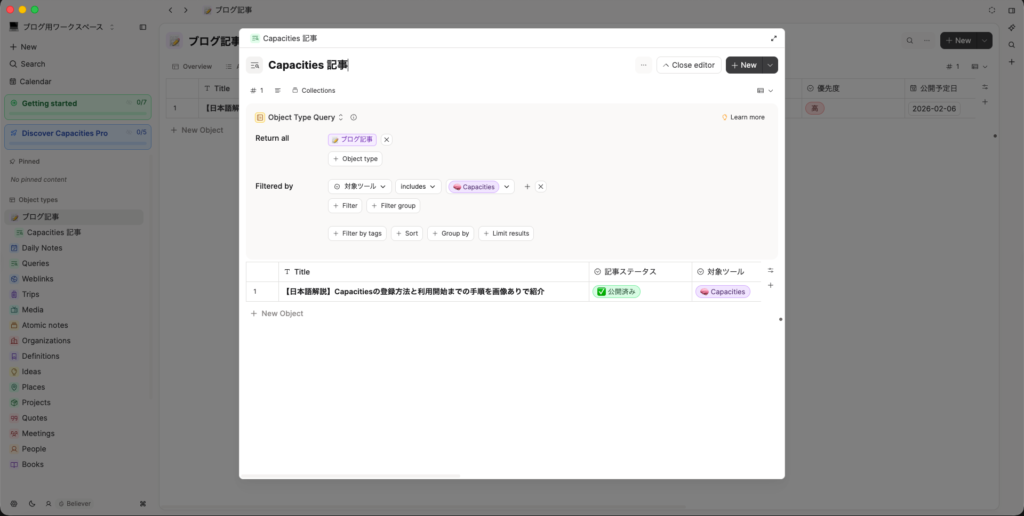Add a column with the plus beside the modal table

point(771,285)
